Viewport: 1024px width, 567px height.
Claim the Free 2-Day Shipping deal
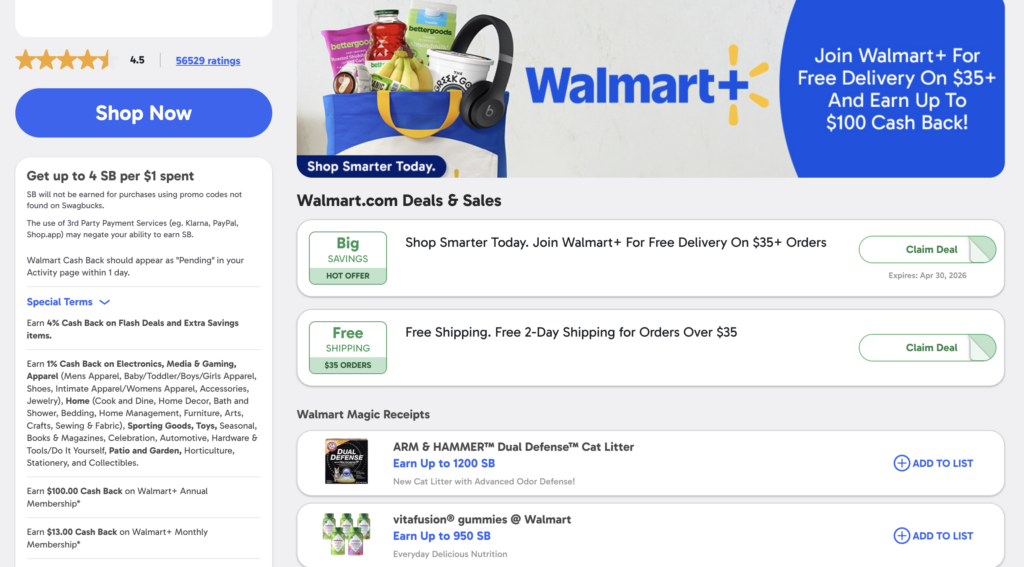(927, 348)
